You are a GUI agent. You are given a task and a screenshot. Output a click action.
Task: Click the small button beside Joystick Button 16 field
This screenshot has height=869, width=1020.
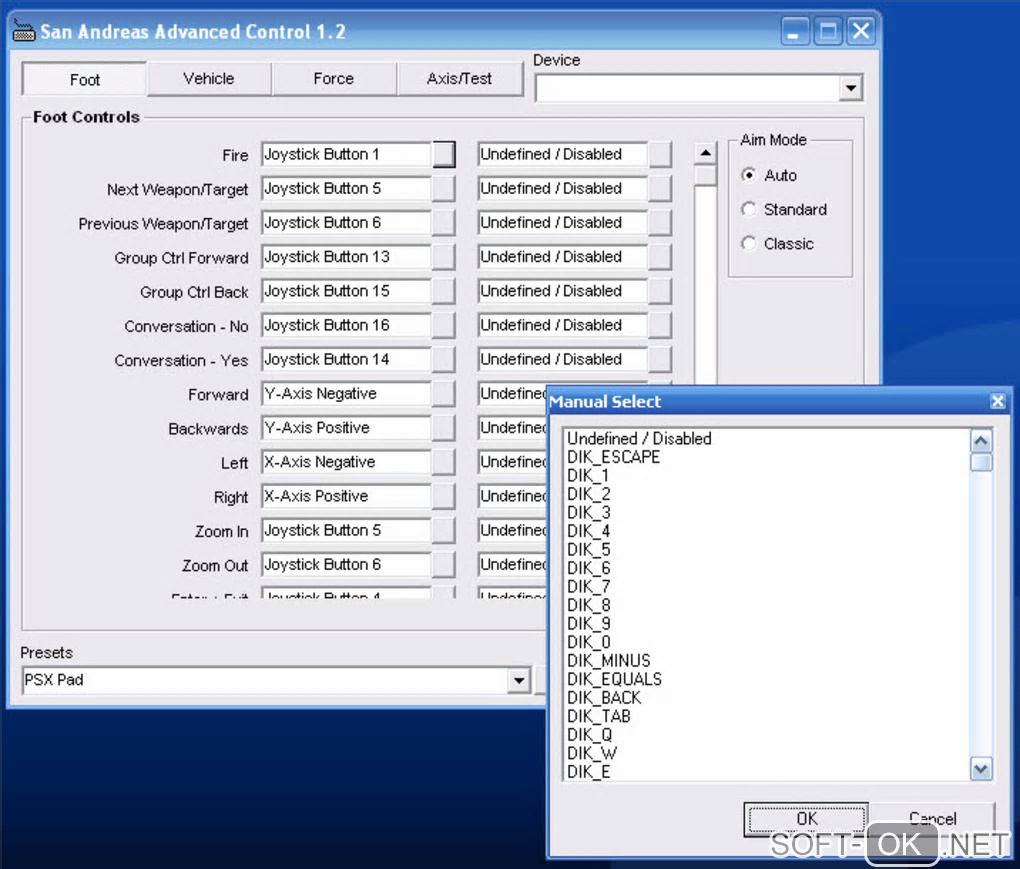pyautogui.click(x=444, y=325)
